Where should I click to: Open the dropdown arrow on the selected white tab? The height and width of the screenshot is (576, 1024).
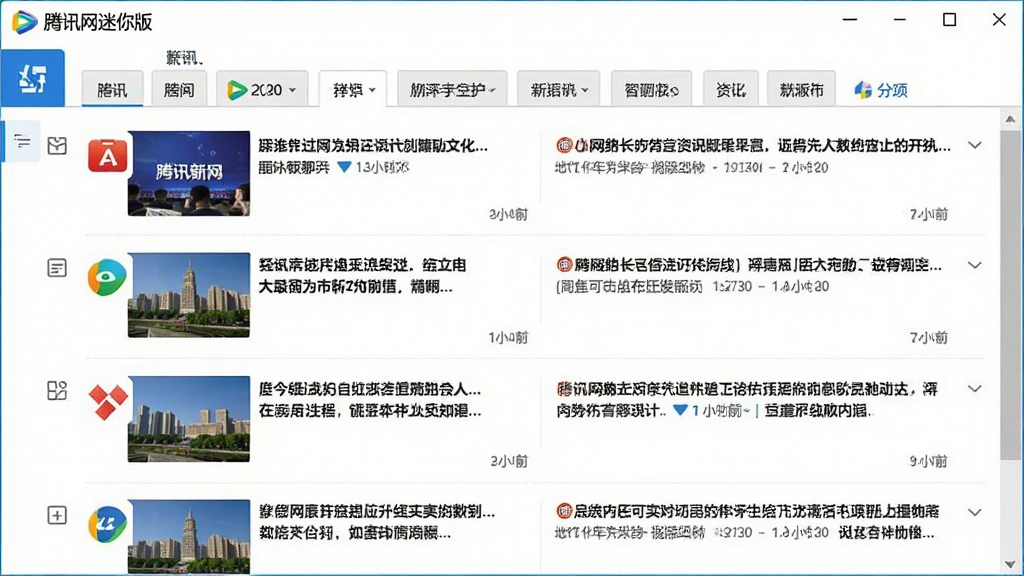tap(372, 90)
